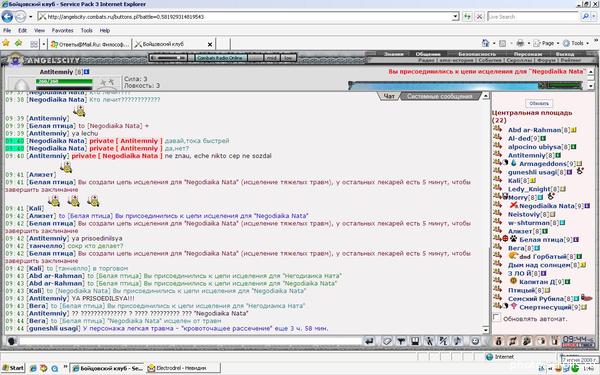The height and width of the screenshot is (375, 600).
Task: Click the floppy disk save icon
Action: 415,341
